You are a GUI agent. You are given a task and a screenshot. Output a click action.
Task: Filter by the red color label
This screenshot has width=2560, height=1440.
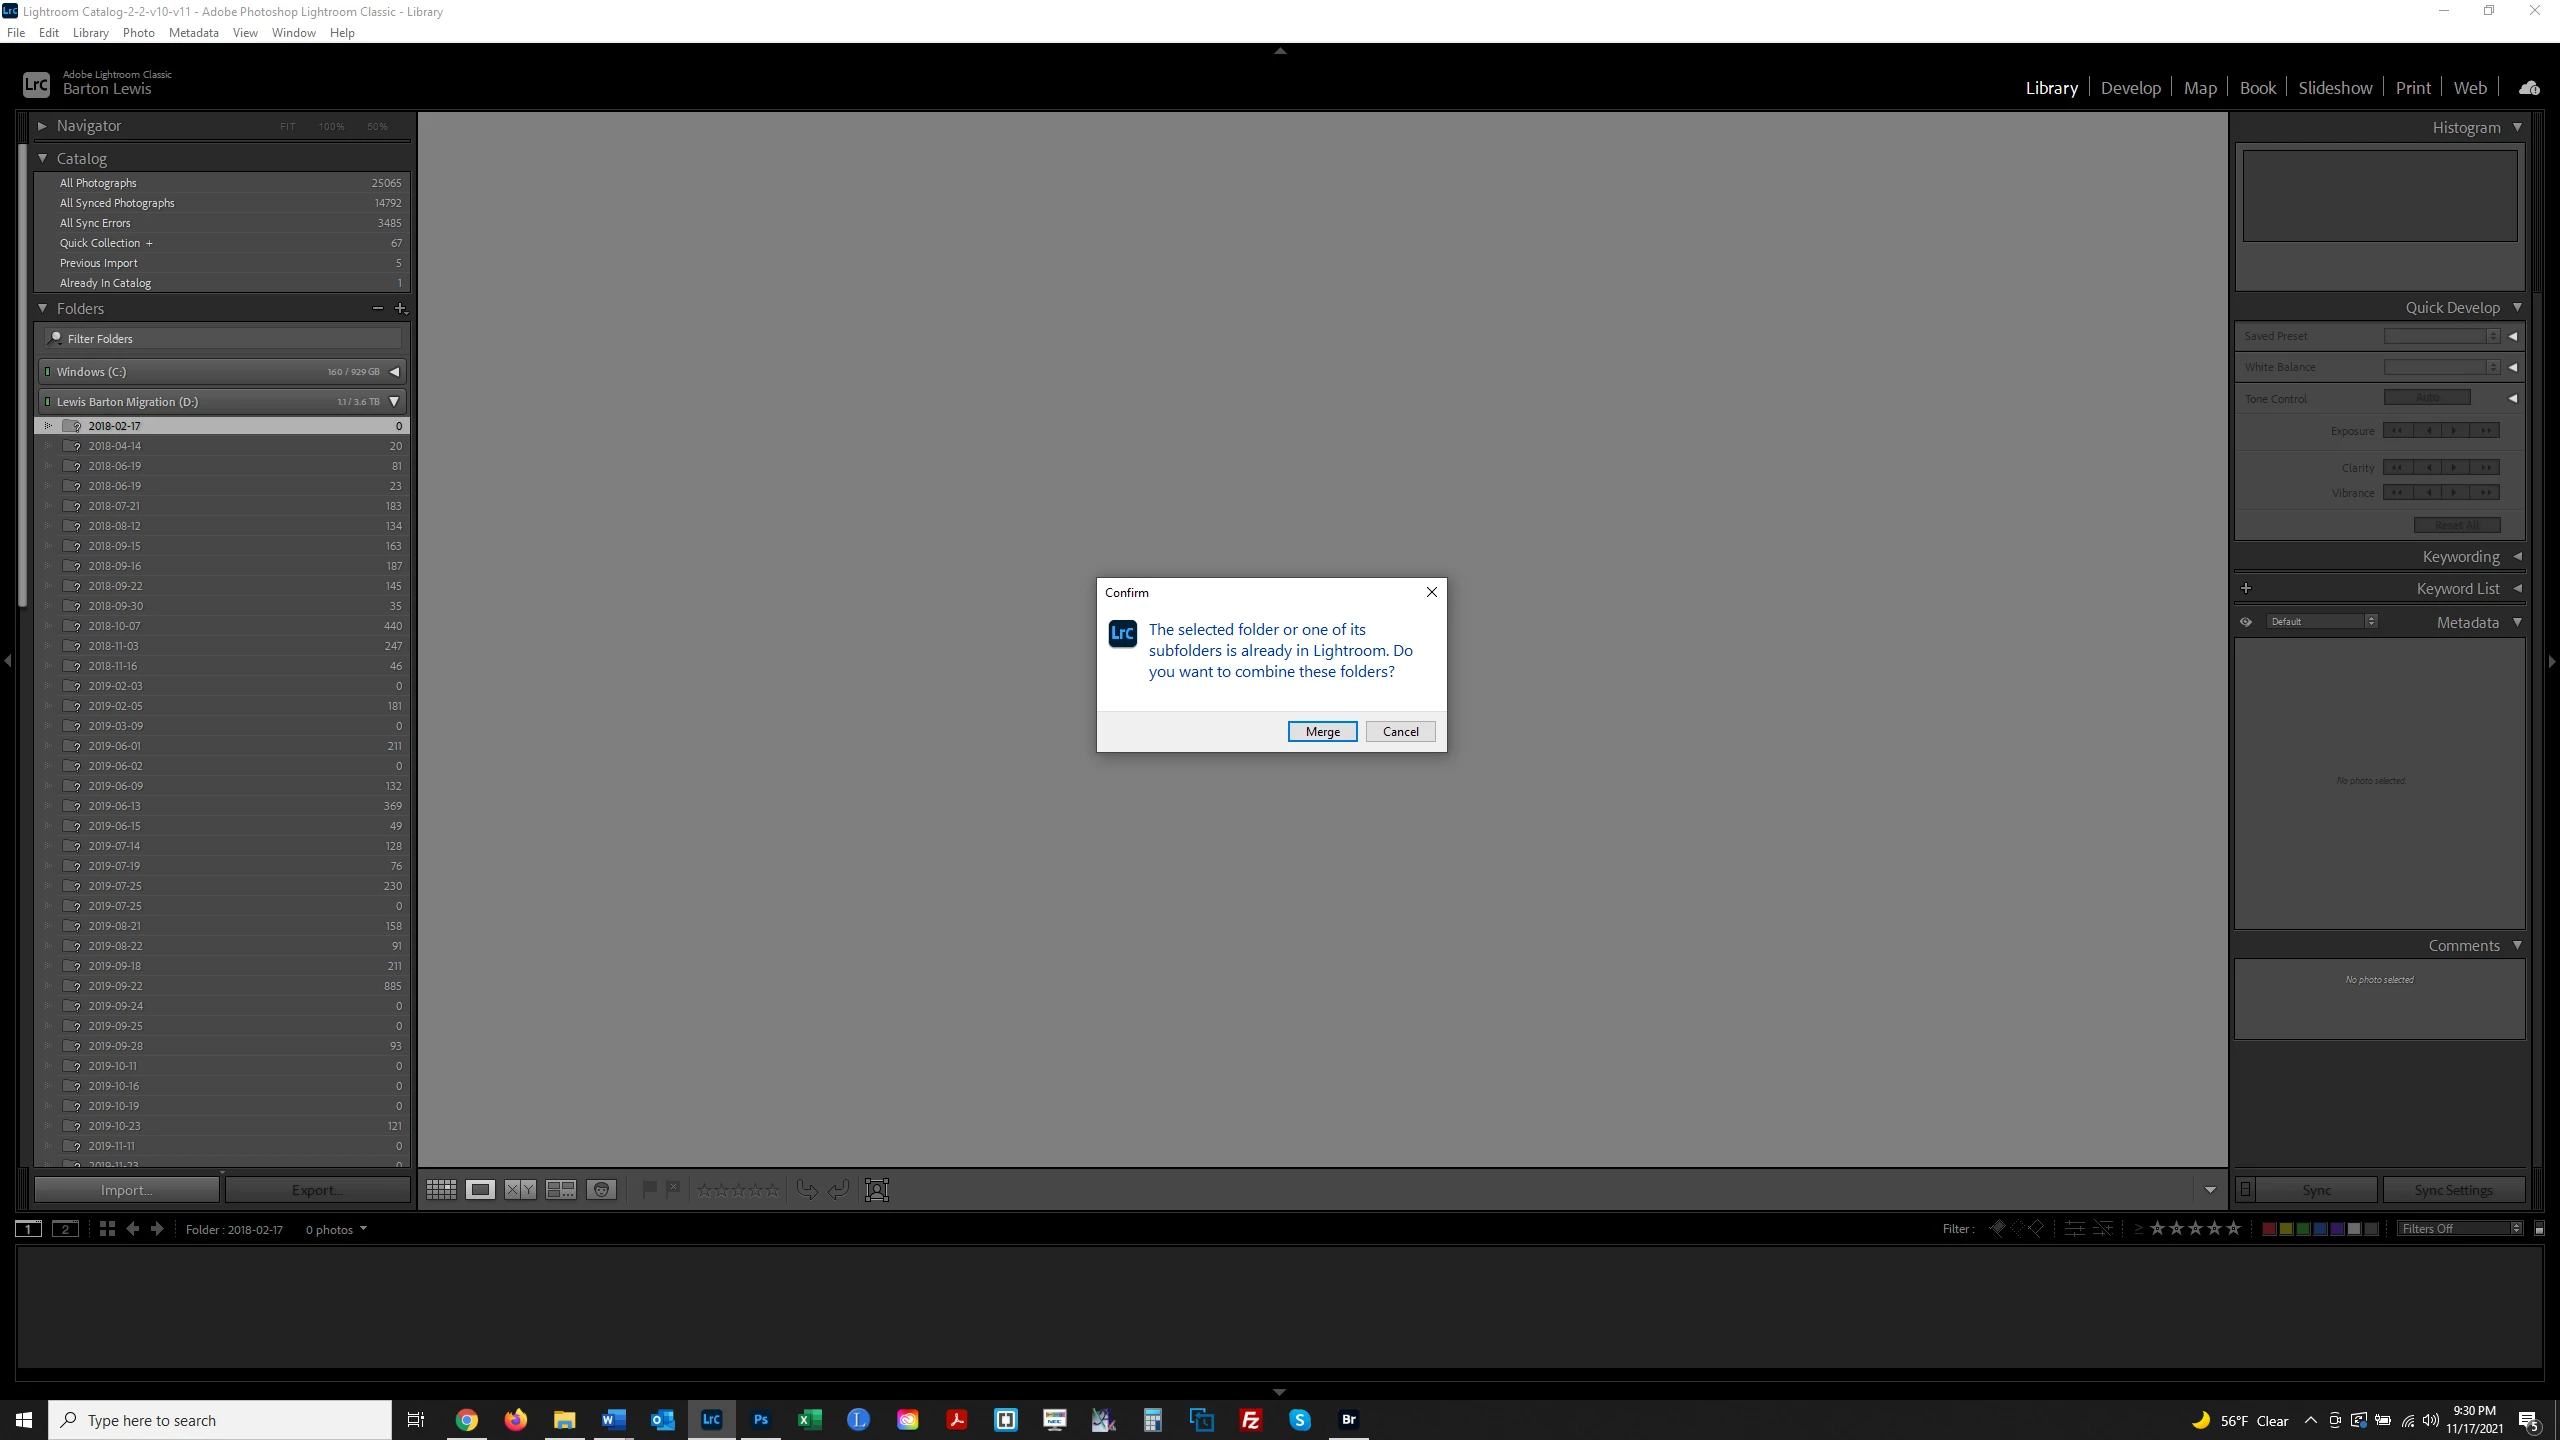tap(2269, 1229)
